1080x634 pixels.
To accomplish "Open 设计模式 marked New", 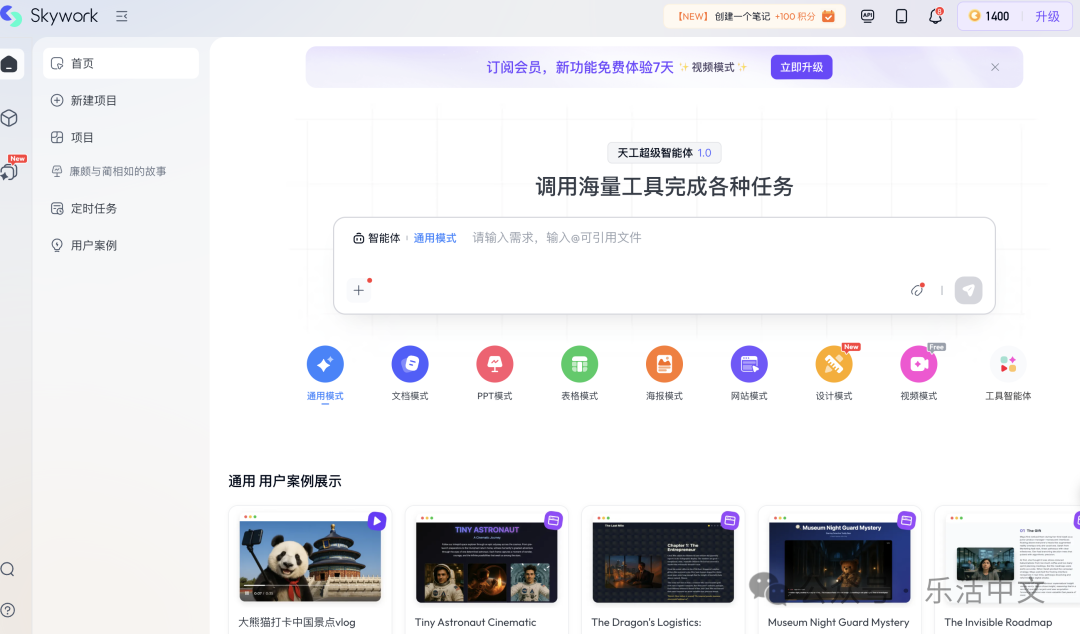I will [834, 364].
